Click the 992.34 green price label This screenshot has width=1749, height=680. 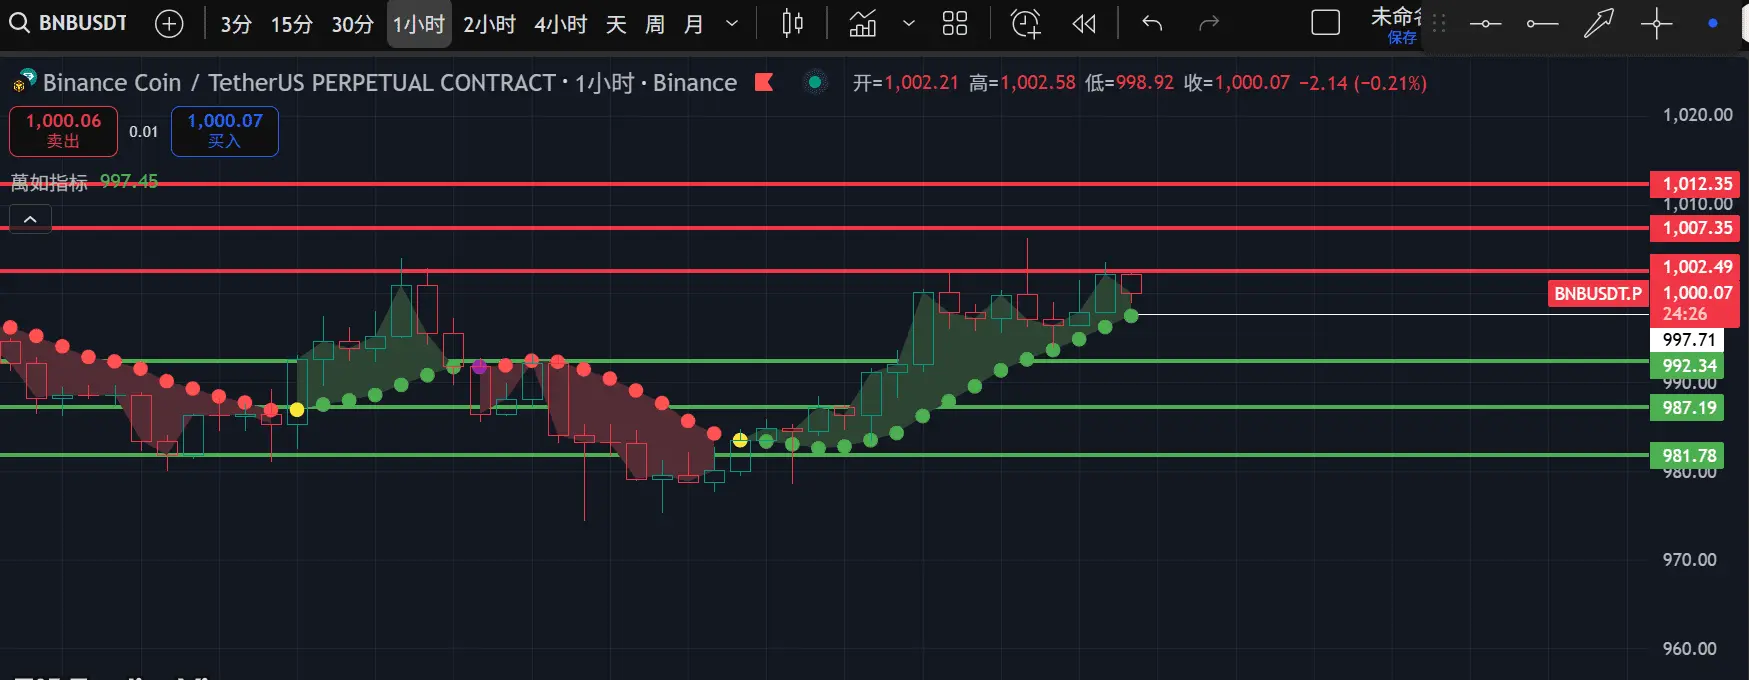click(x=1688, y=366)
